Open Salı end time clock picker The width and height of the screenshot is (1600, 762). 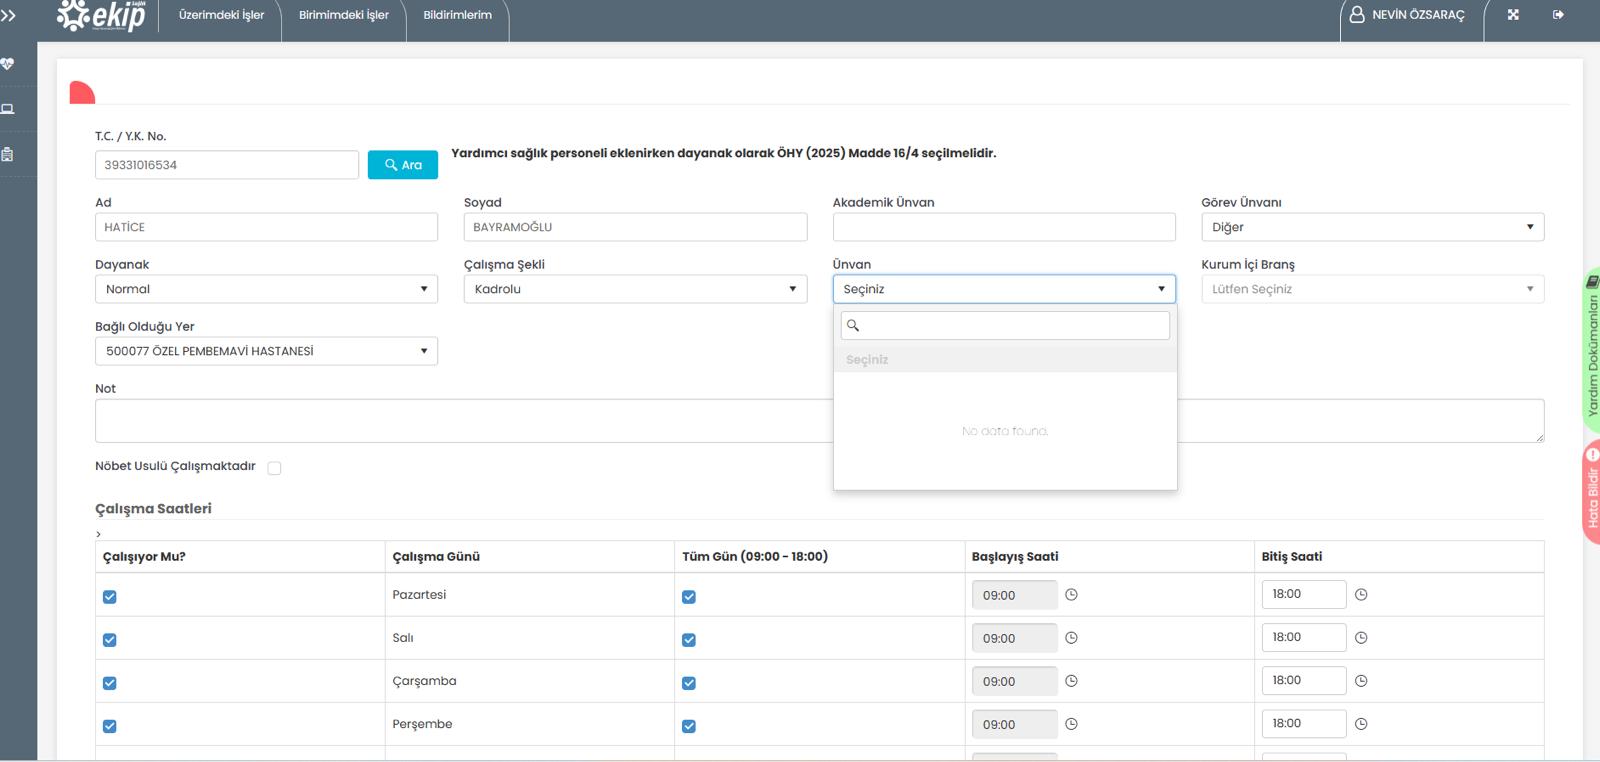(x=1361, y=638)
